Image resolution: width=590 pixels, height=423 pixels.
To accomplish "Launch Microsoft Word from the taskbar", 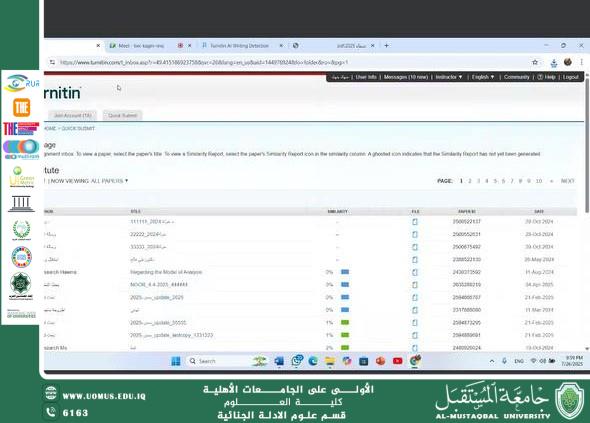I will click(279, 361).
